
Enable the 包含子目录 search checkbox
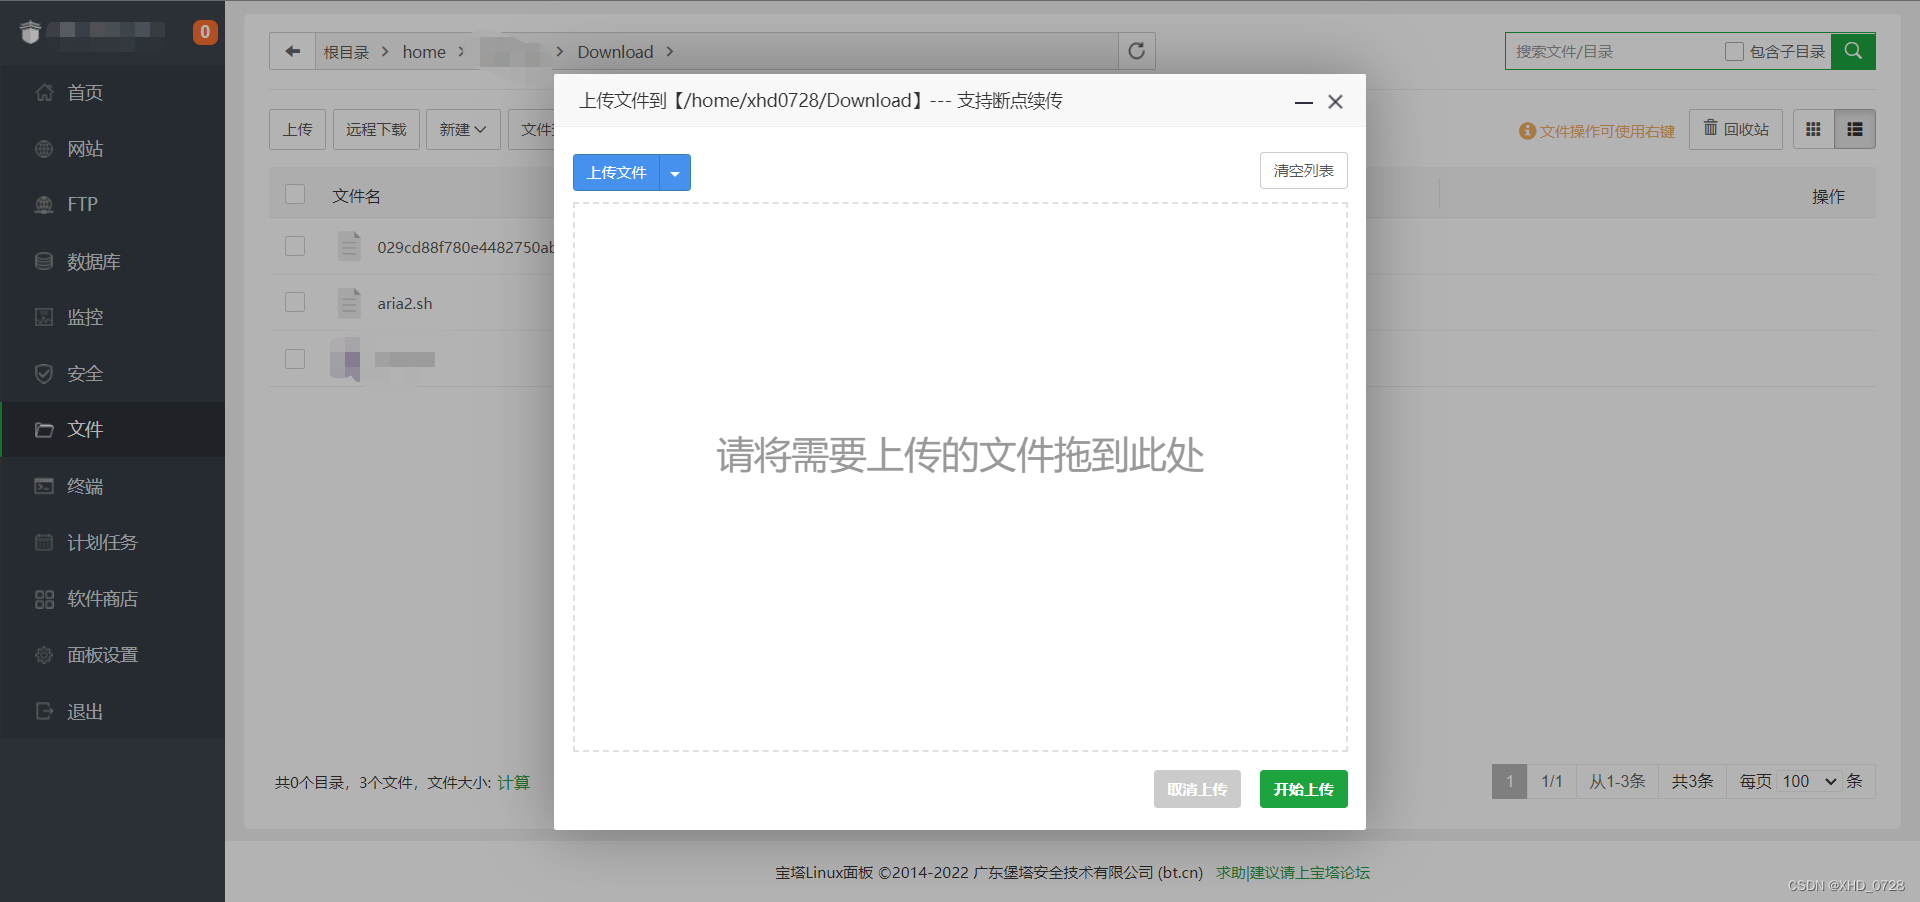pyautogui.click(x=1735, y=50)
